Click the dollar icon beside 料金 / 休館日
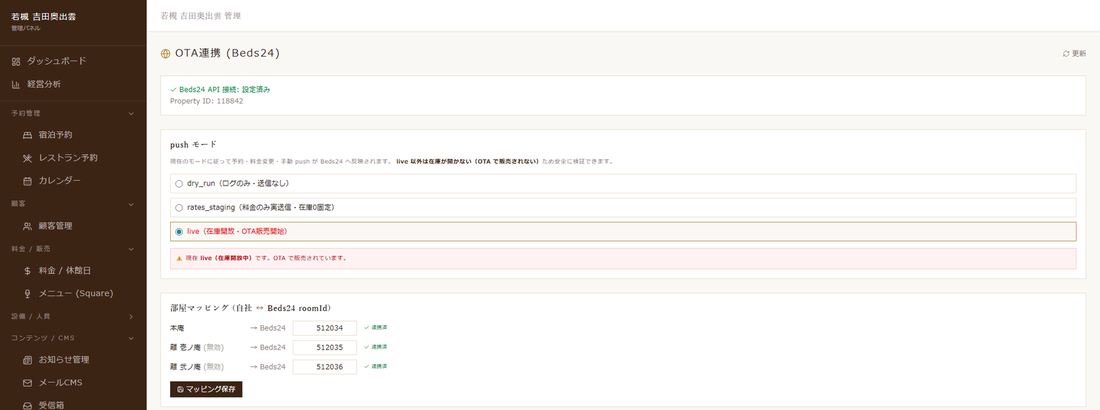 click(x=27, y=271)
